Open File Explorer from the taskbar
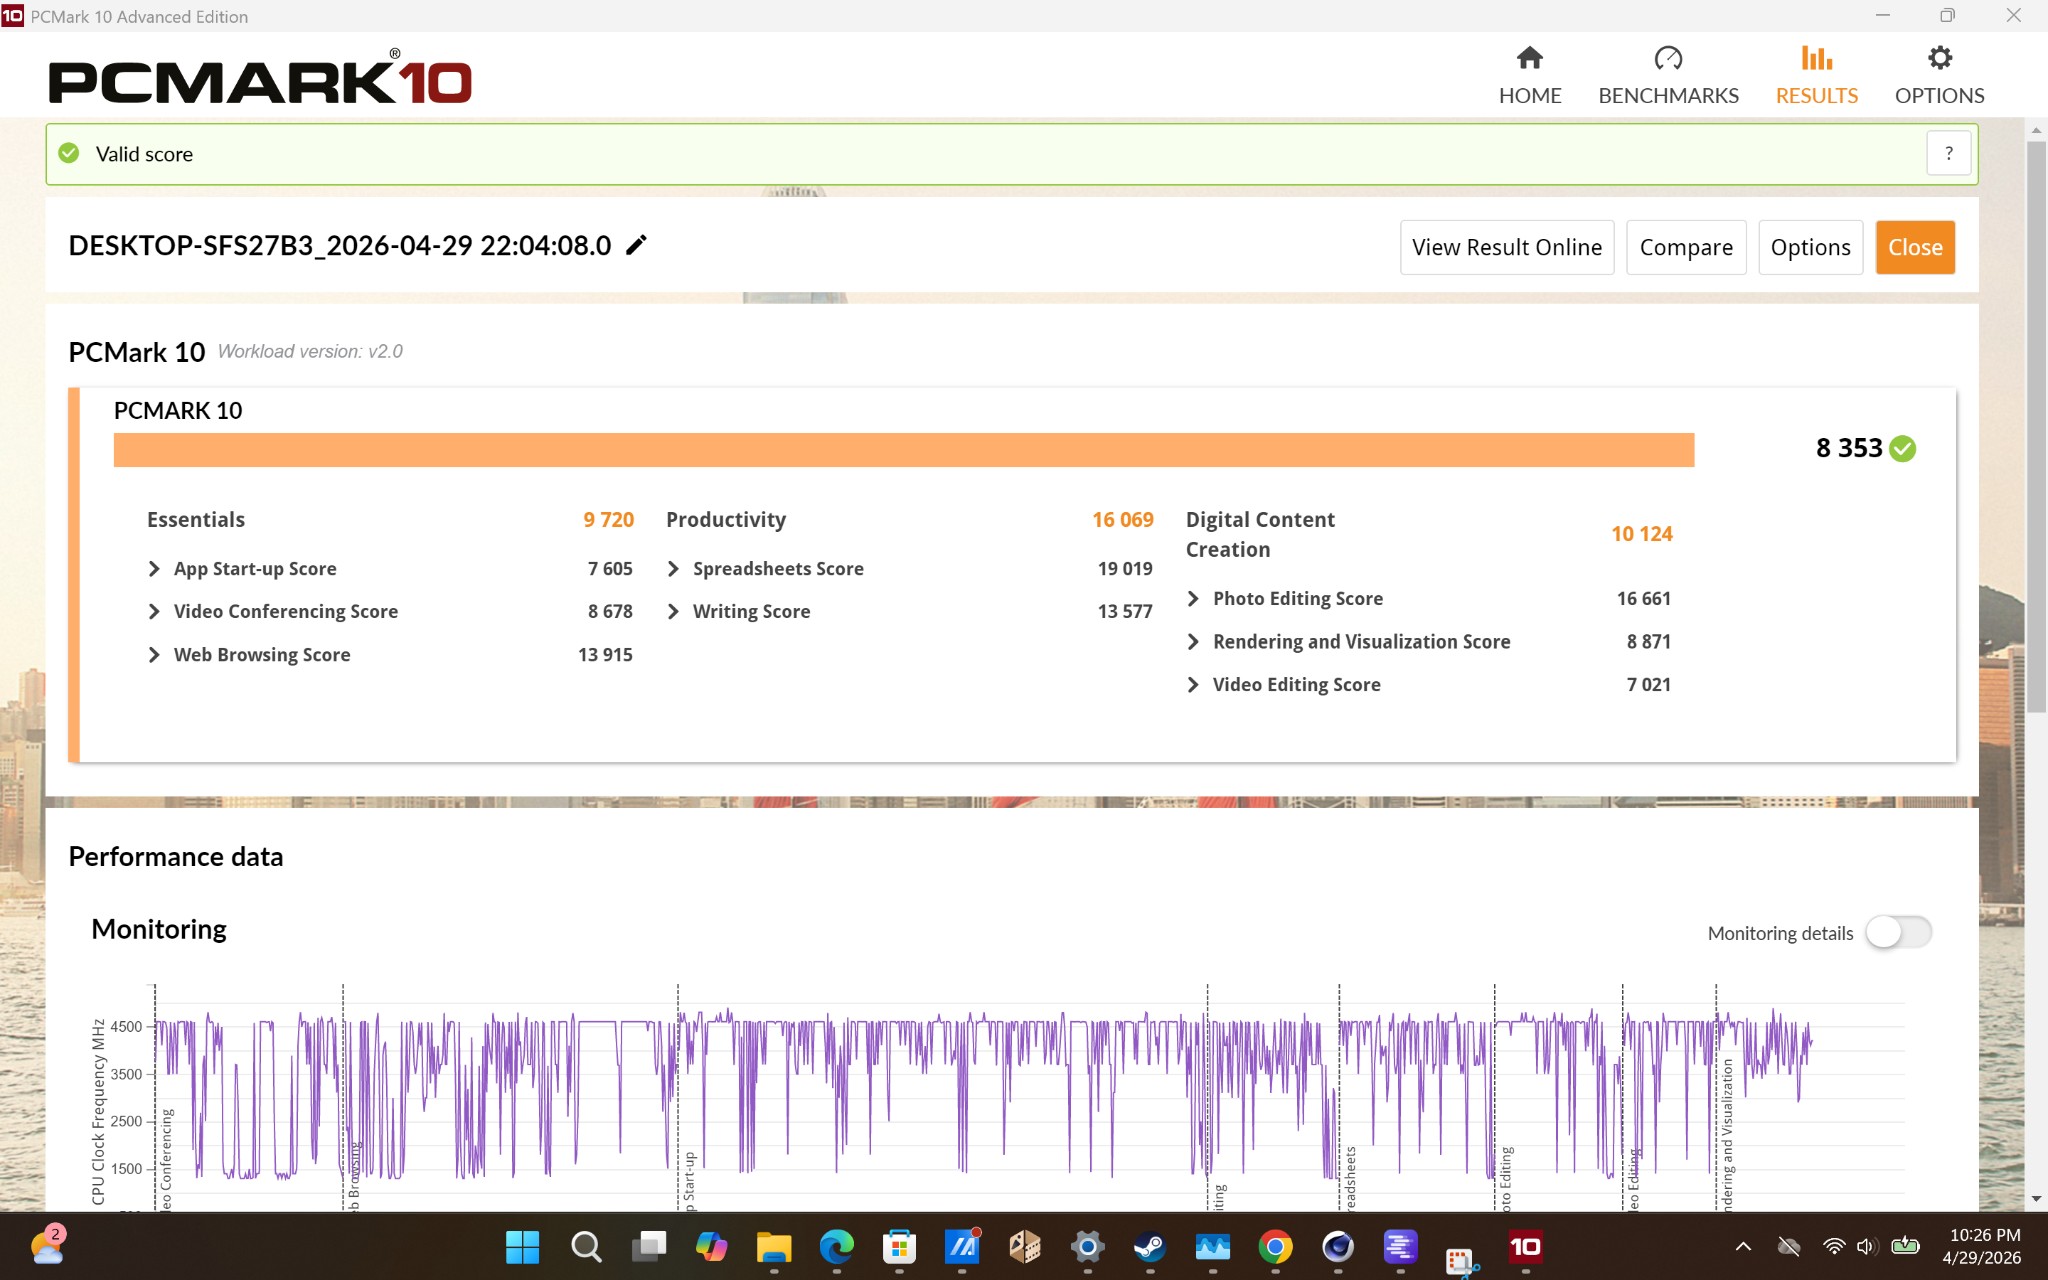The height and width of the screenshot is (1280, 2048). 773,1246
